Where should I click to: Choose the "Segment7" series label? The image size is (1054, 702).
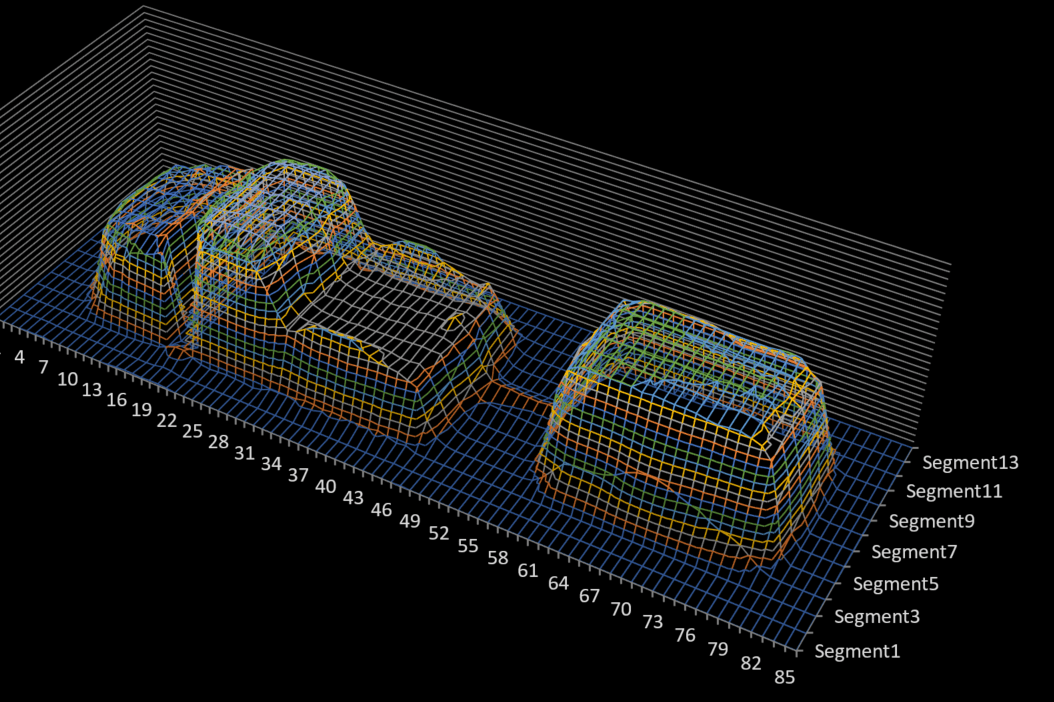click(x=914, y=551)
